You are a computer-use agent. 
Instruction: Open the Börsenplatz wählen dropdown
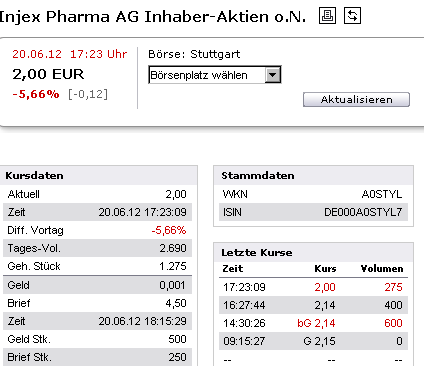pyautogui.click(x=215, y=75)
